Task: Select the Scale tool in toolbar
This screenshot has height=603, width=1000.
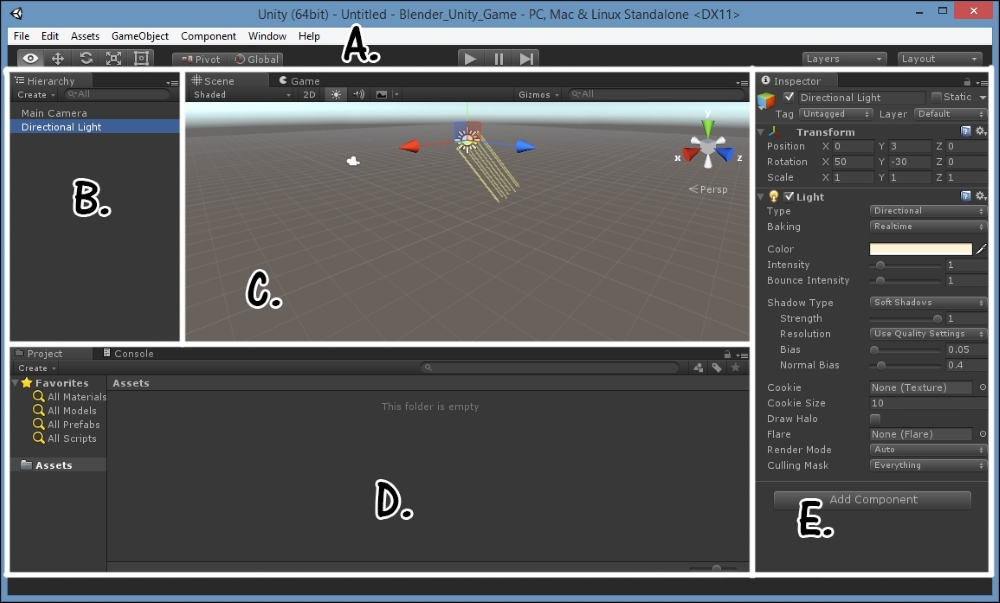Action: (x=114, y=59)
